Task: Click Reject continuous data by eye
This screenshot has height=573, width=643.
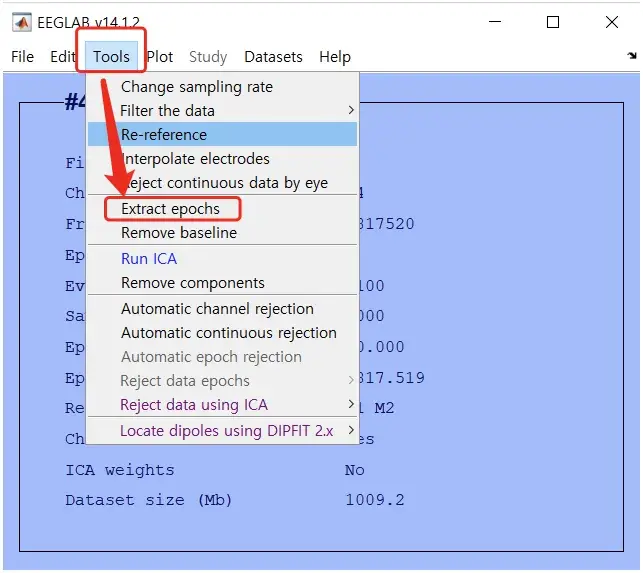Action: pos(224,183)
